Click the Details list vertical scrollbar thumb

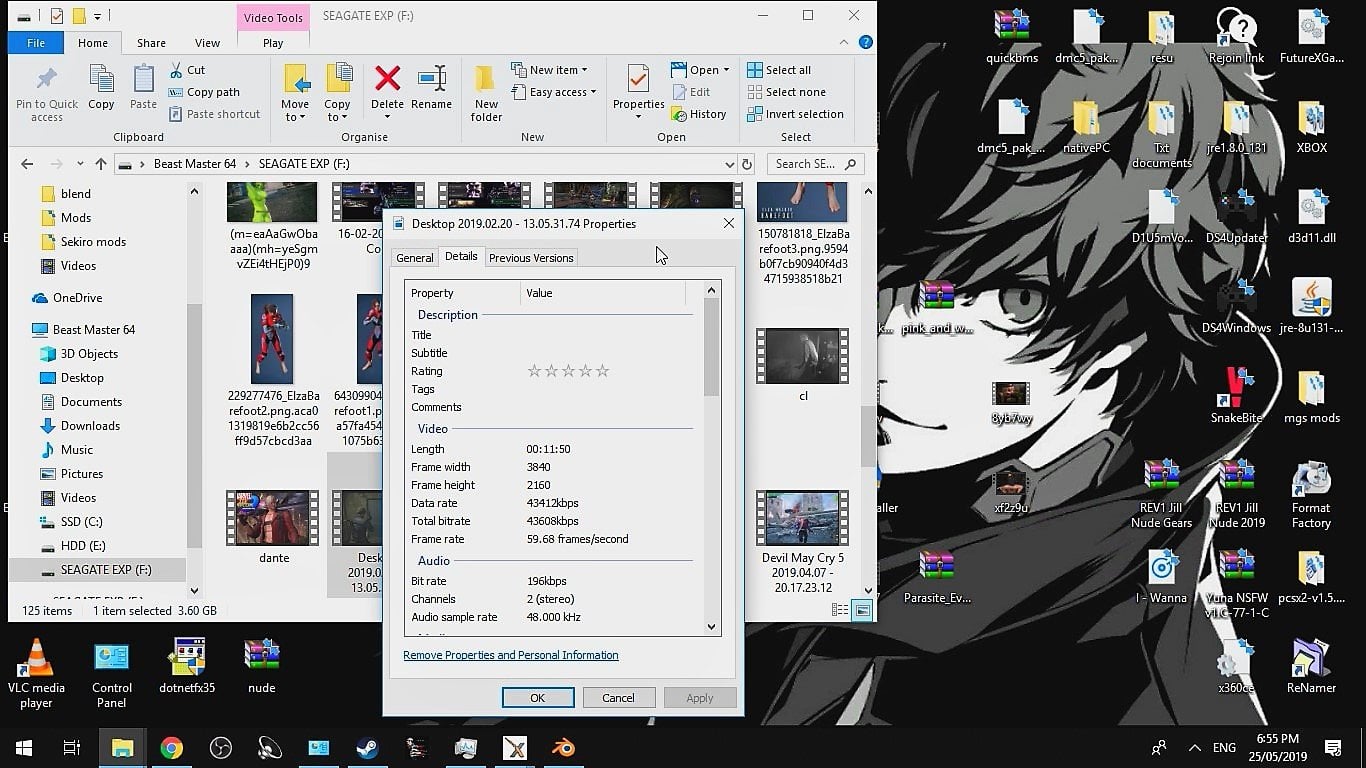click(x=712, y=346)
